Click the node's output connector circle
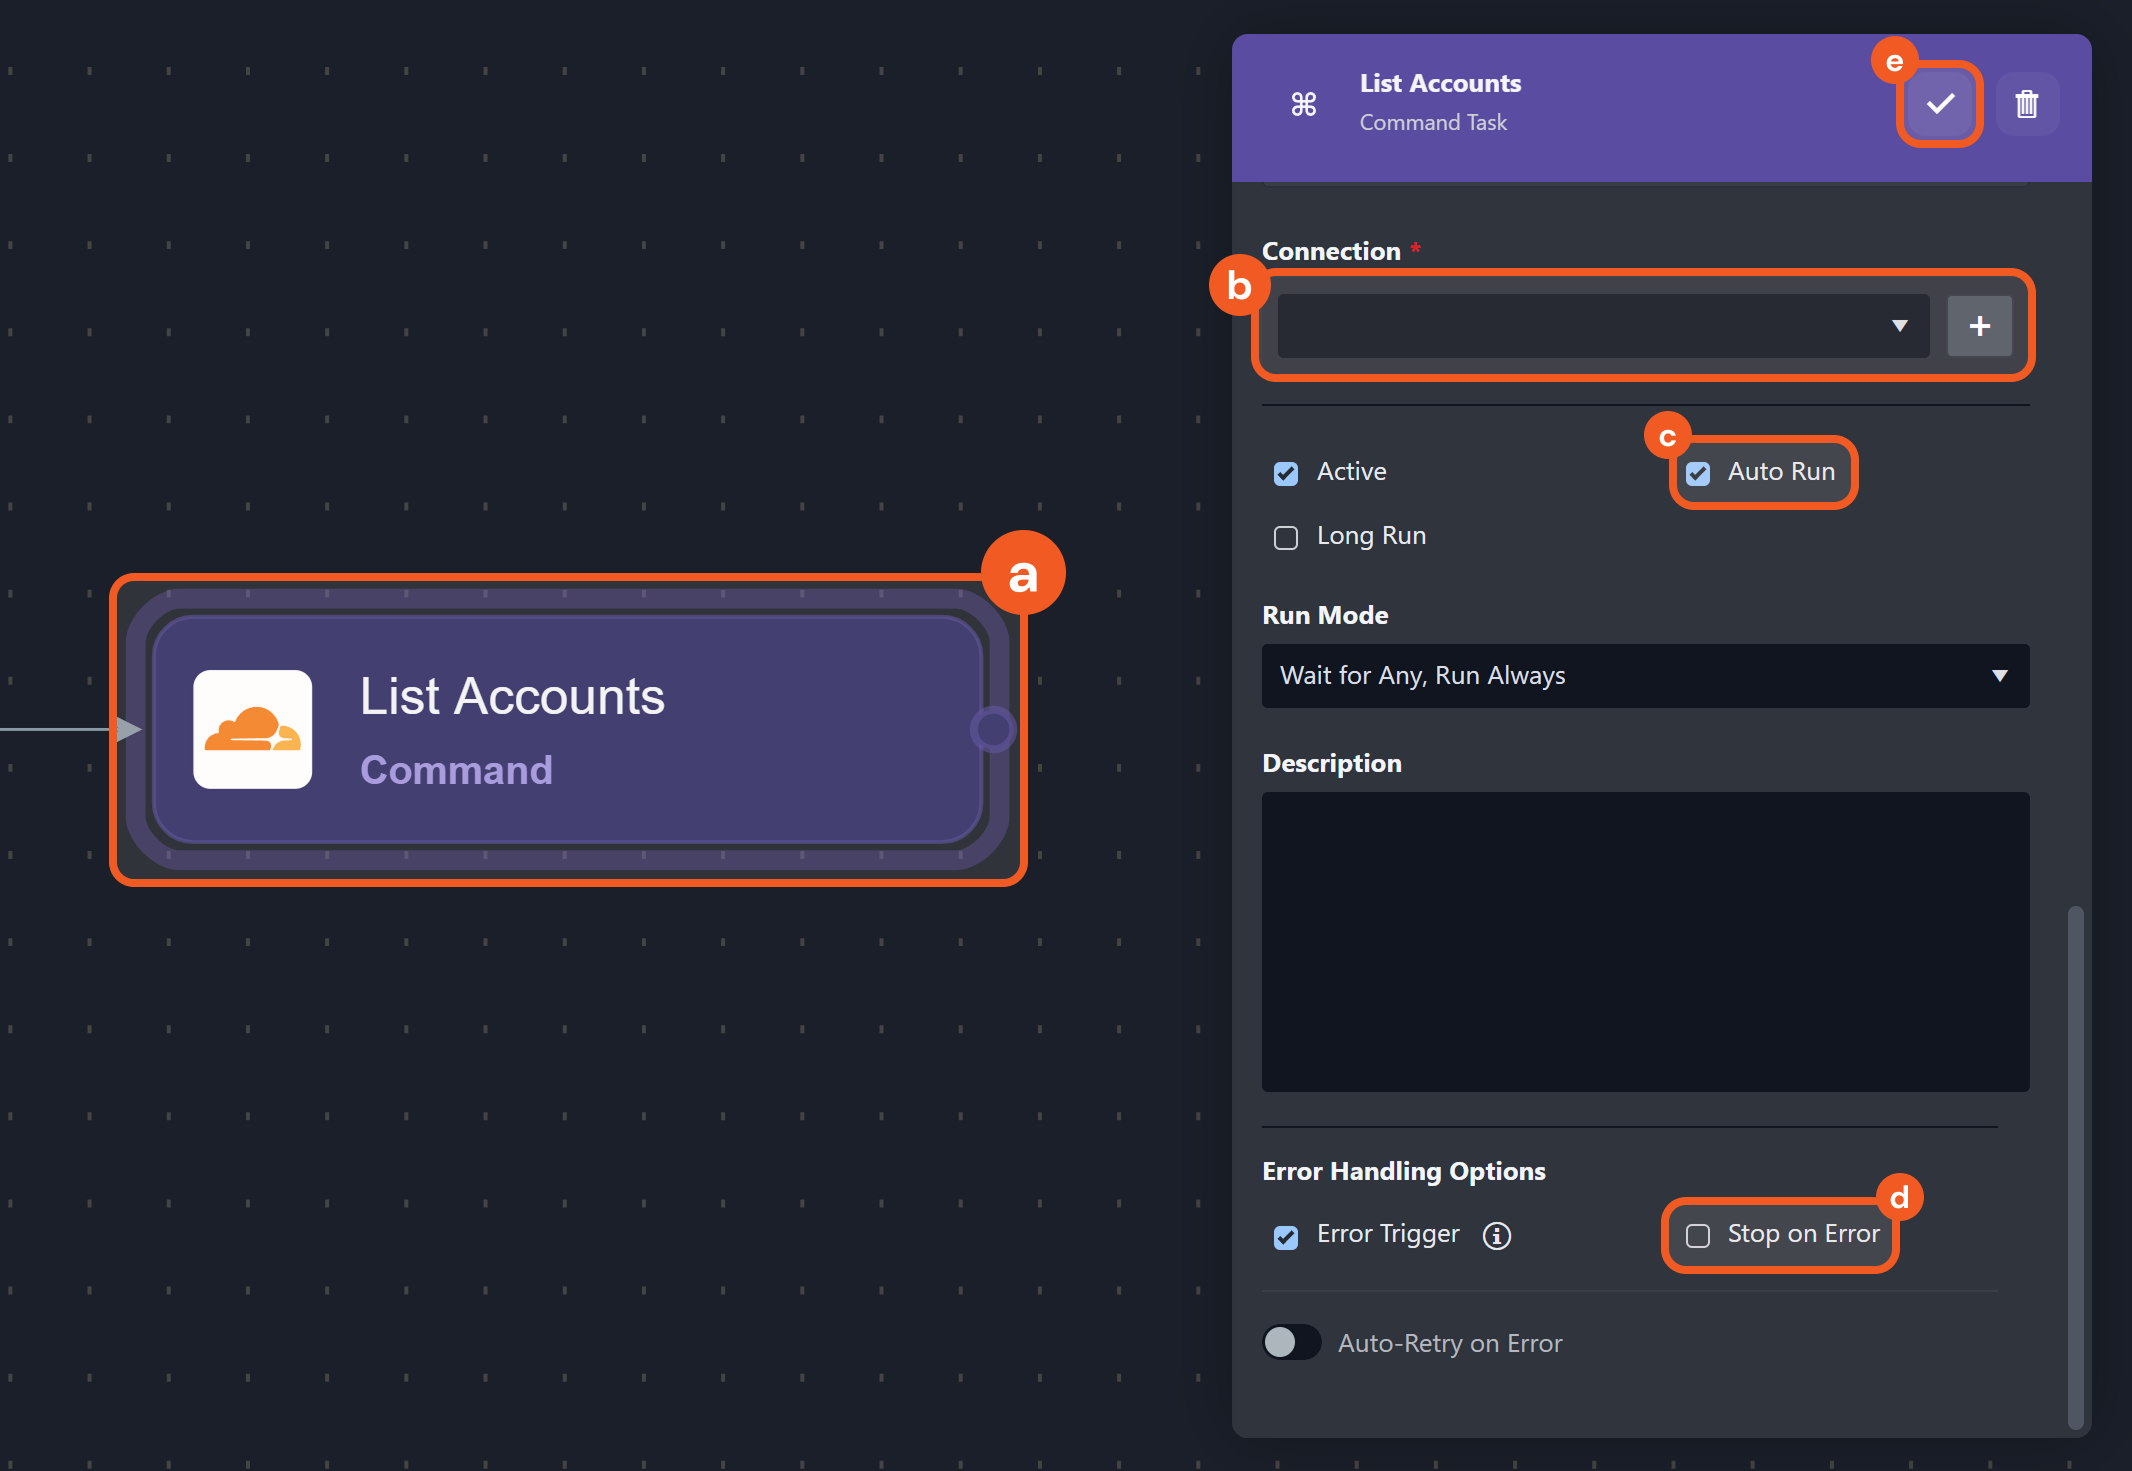This screenshot has width=2132, height=1471. pos(993,729)
